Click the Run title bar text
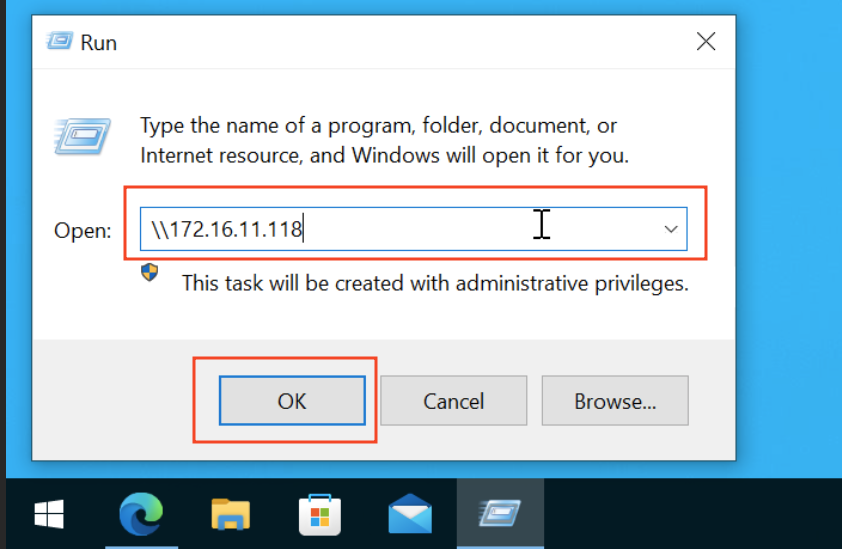 point(99,42)
